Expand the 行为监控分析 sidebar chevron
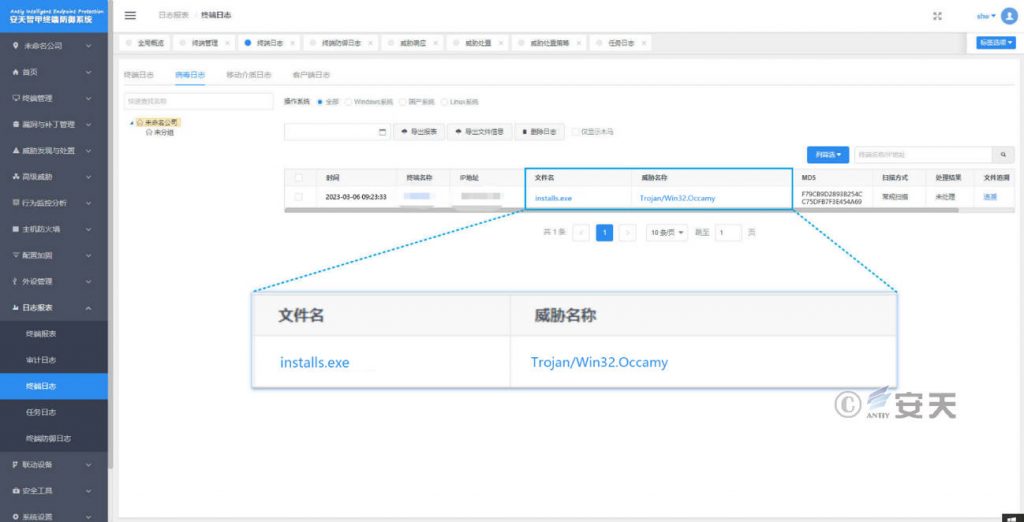This screenshot has height=522, width=1024. [x=88, y=203]
